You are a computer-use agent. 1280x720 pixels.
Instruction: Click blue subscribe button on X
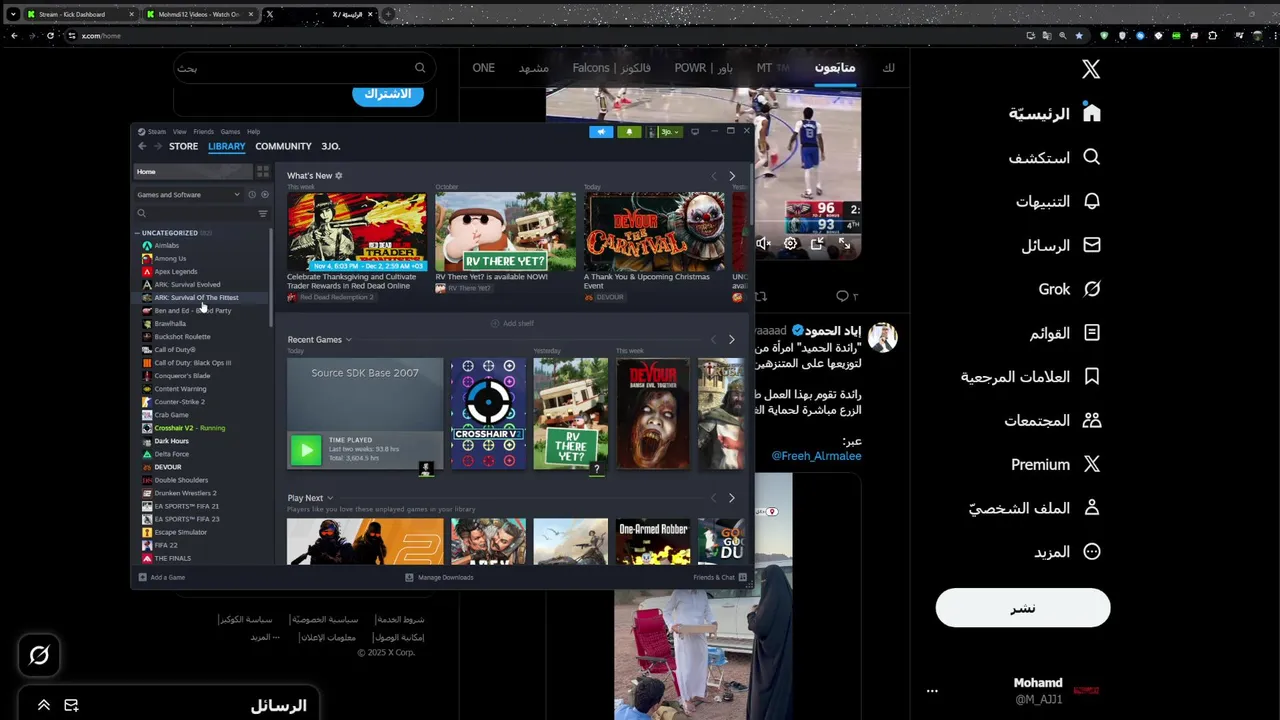pos(388,94)
